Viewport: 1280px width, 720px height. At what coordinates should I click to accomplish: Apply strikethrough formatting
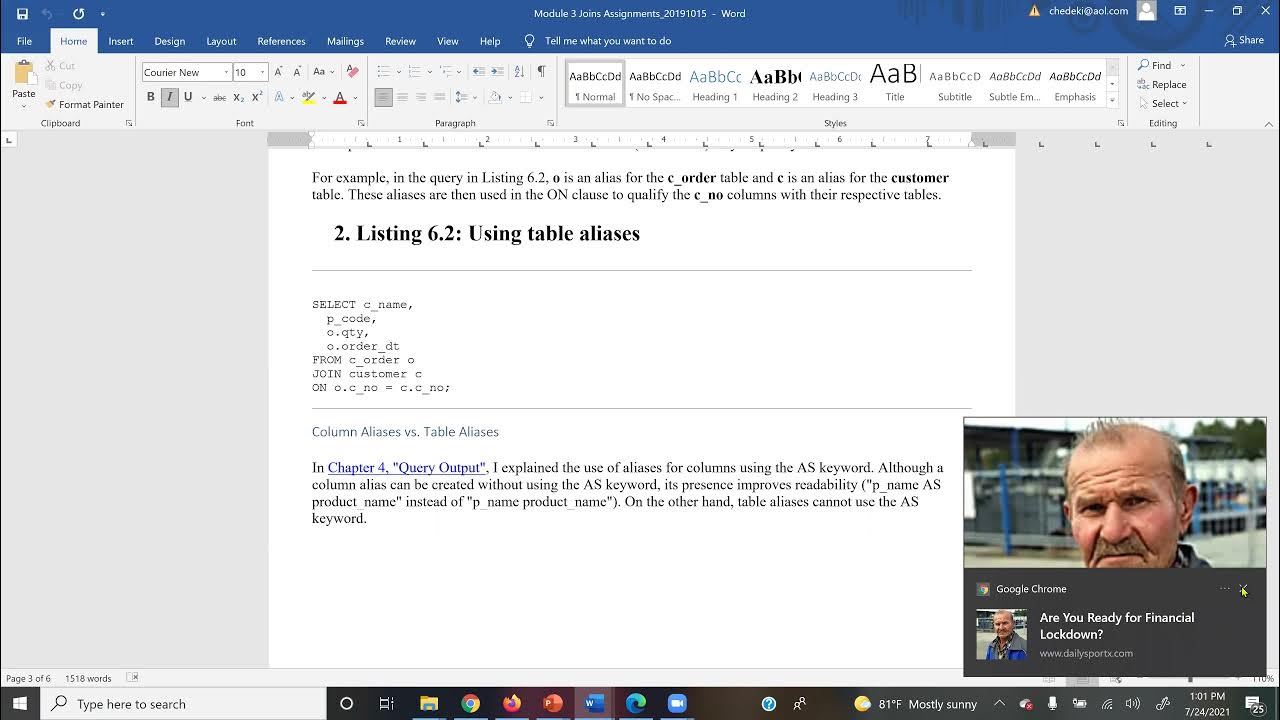220,97
